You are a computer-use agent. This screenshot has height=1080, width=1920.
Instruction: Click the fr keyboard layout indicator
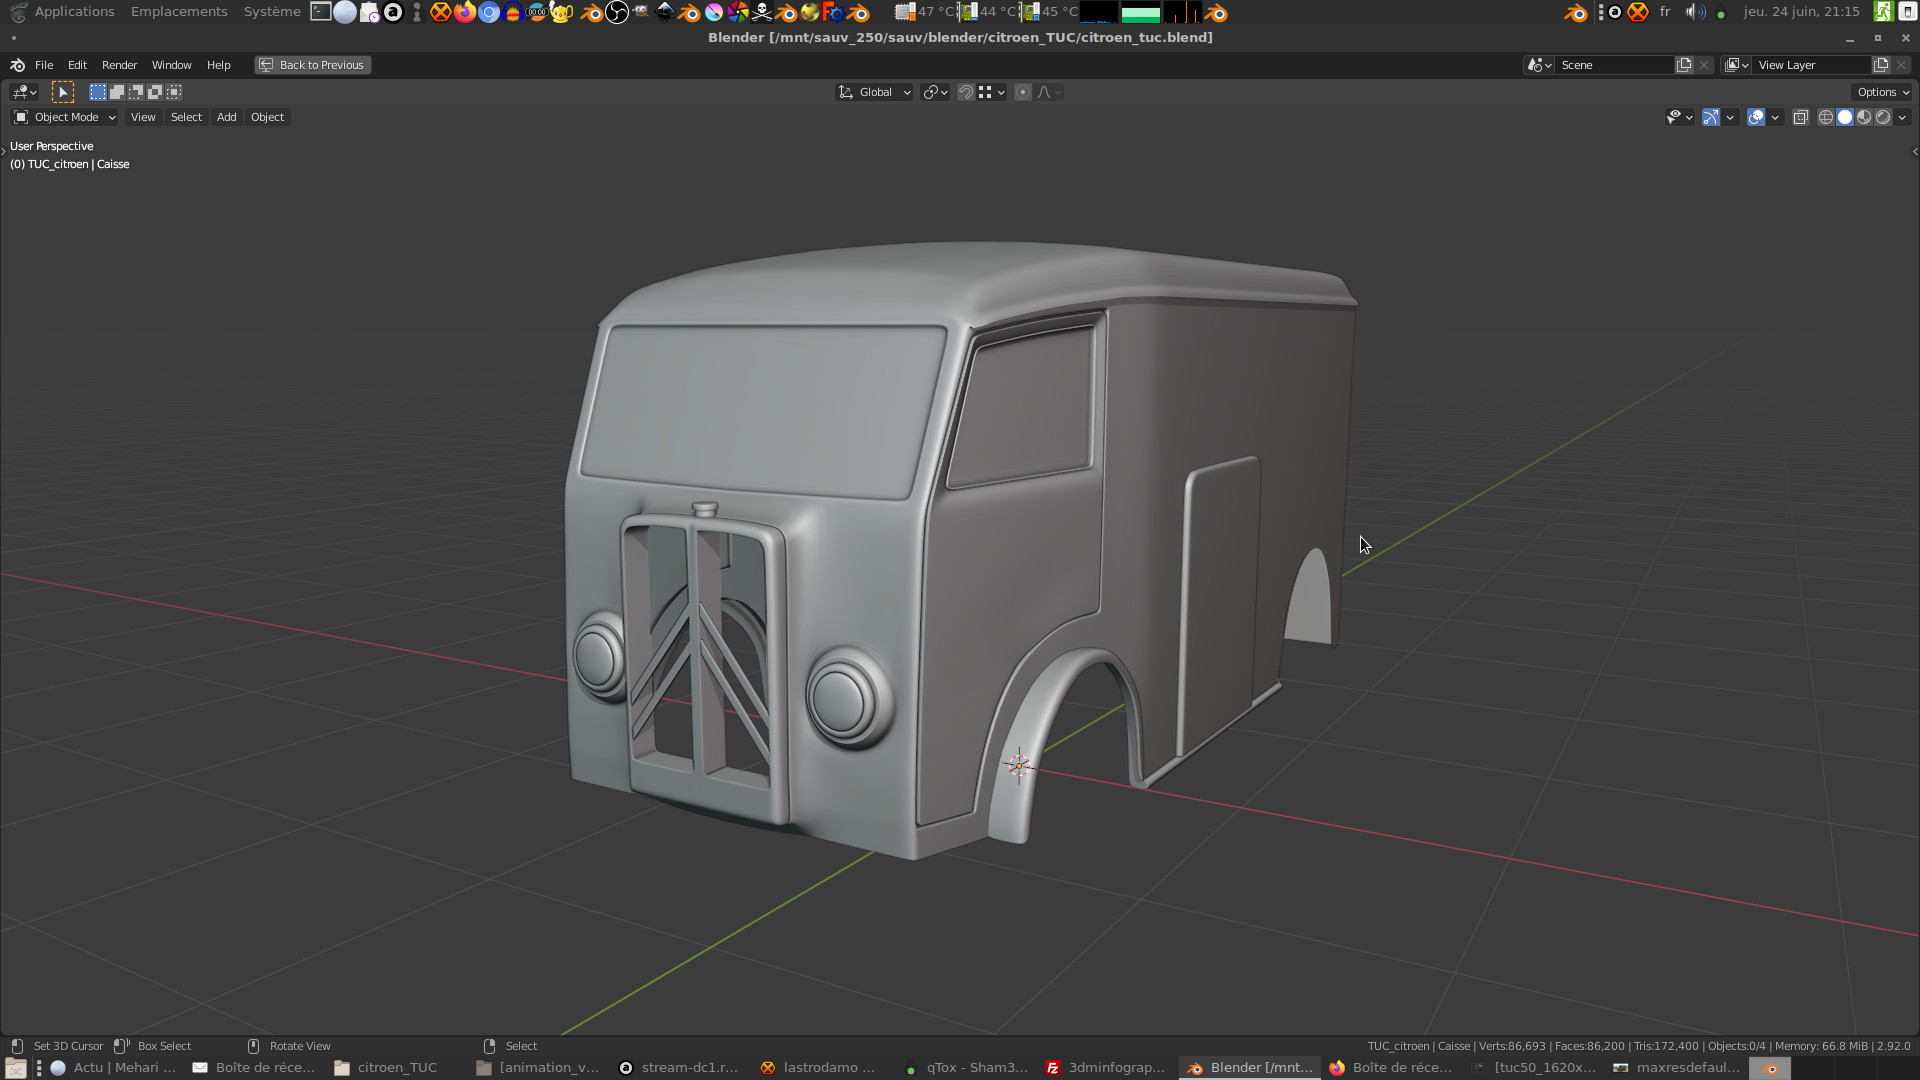1665,12
